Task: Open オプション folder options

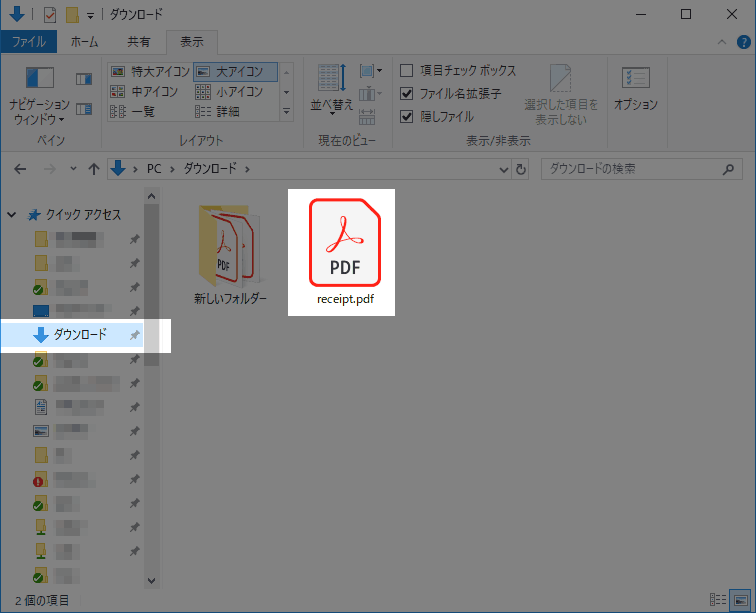Action: [x=635, y=88]
